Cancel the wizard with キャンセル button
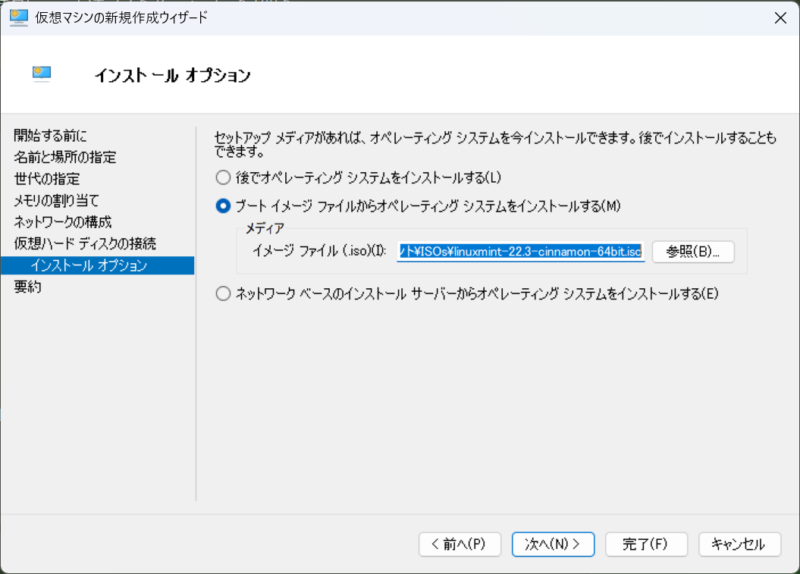Image resolution: width=800 pixels, height=574 pixels. [738, 544]
